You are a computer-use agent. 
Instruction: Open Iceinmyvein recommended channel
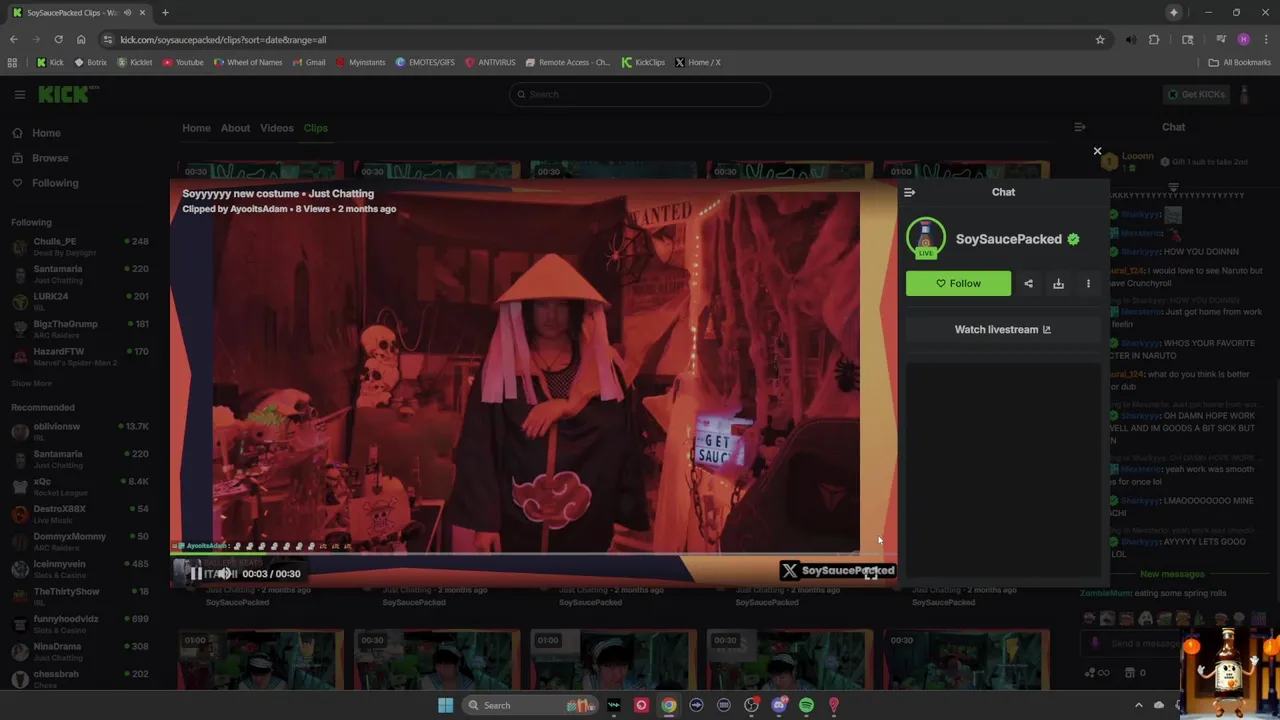click(80, 569)
